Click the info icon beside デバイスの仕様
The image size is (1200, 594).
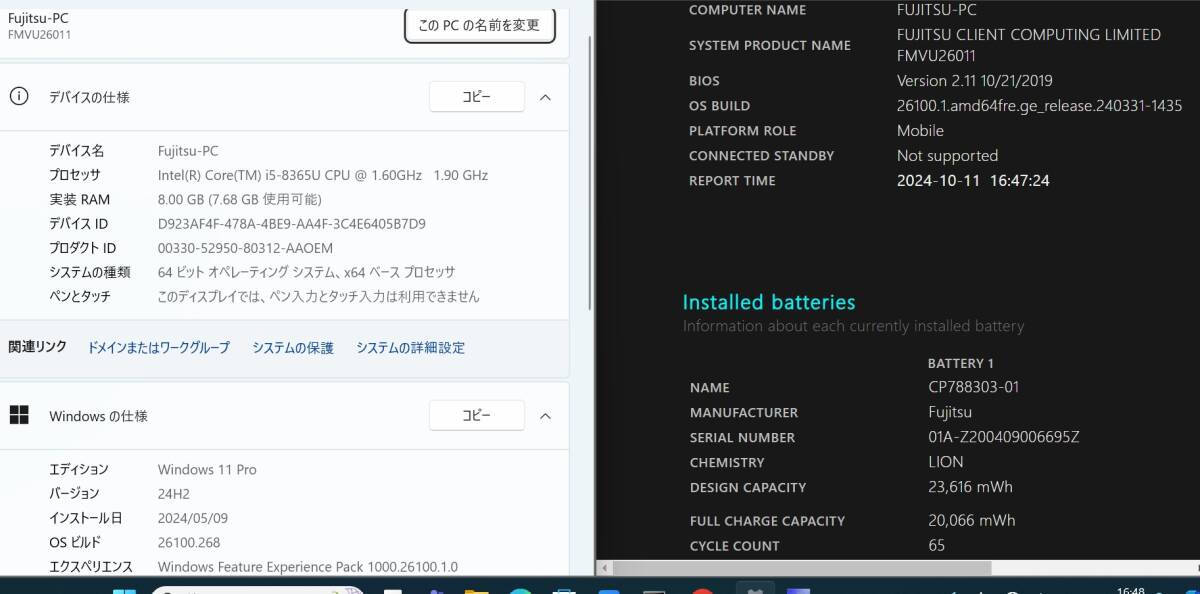[19, 96]
